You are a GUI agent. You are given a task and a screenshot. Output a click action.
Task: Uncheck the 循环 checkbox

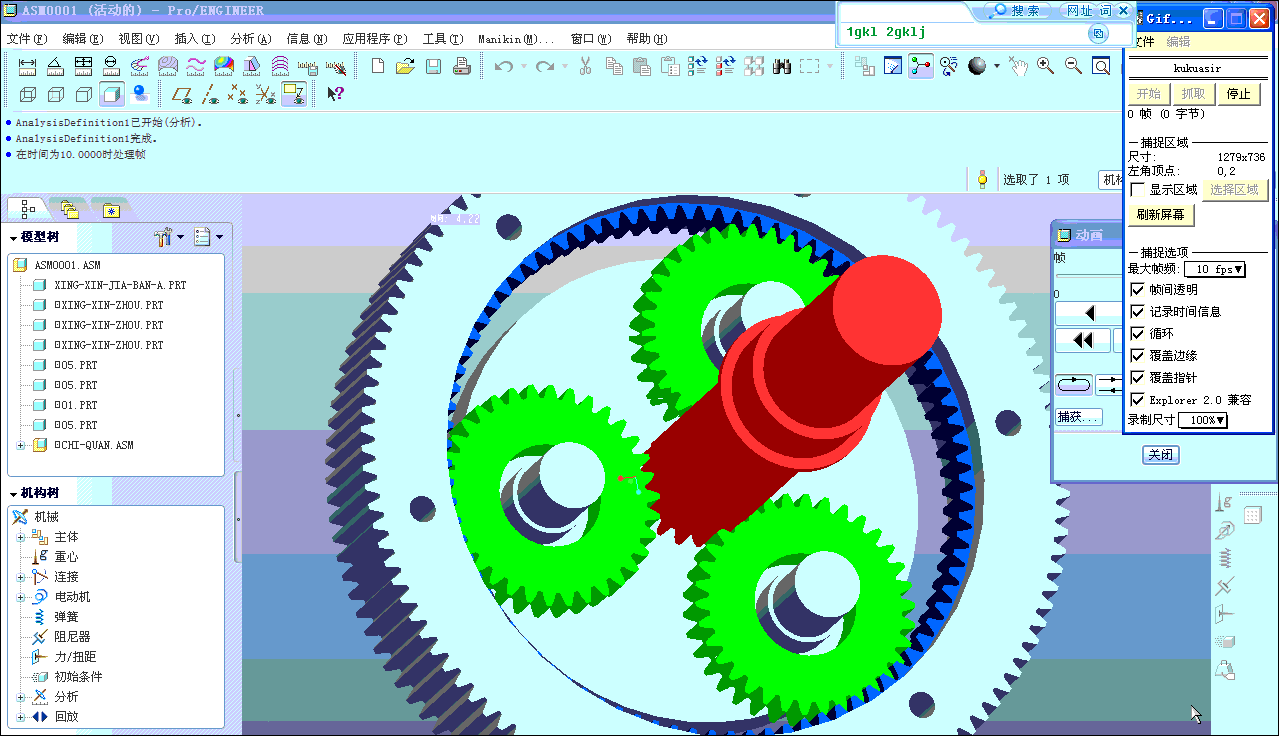[x=1137, y=333]
